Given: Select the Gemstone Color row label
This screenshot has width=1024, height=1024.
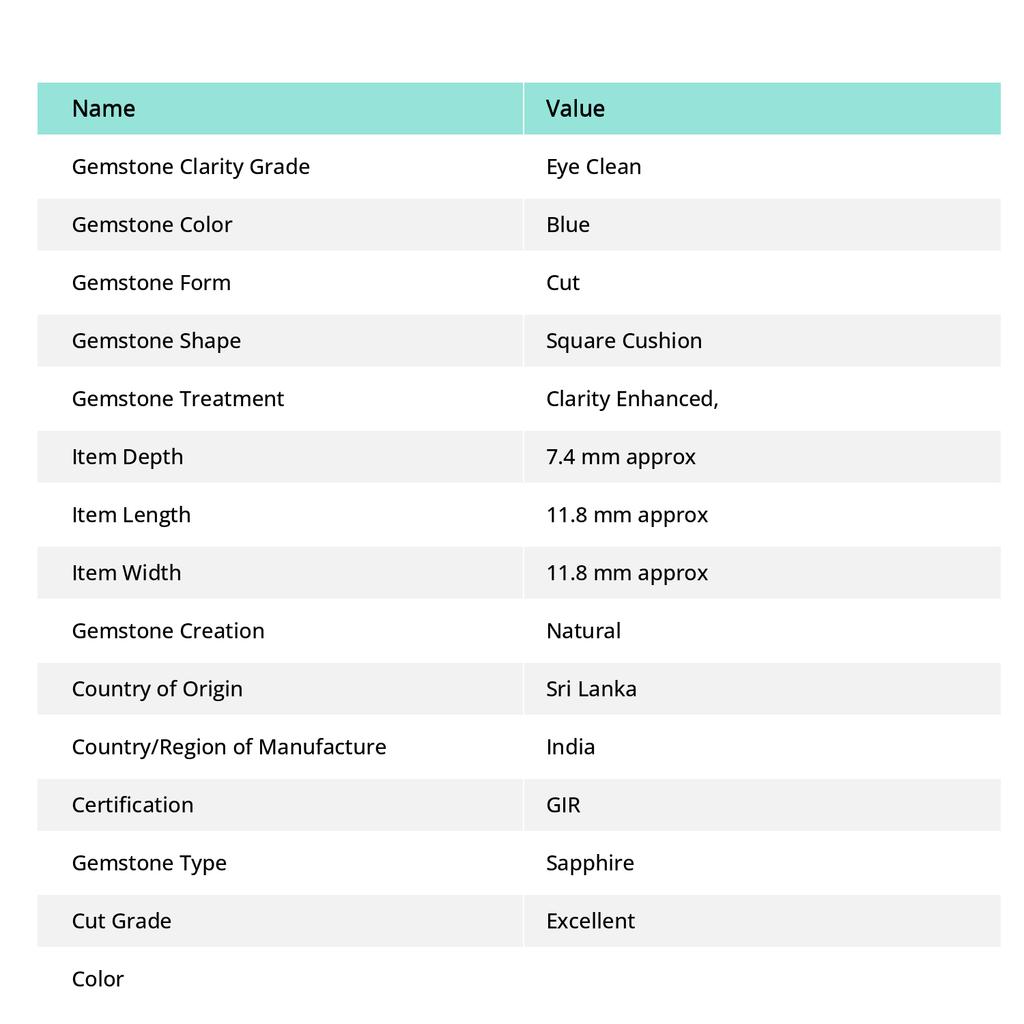Looking at the screenshot, I should (152, 225).
